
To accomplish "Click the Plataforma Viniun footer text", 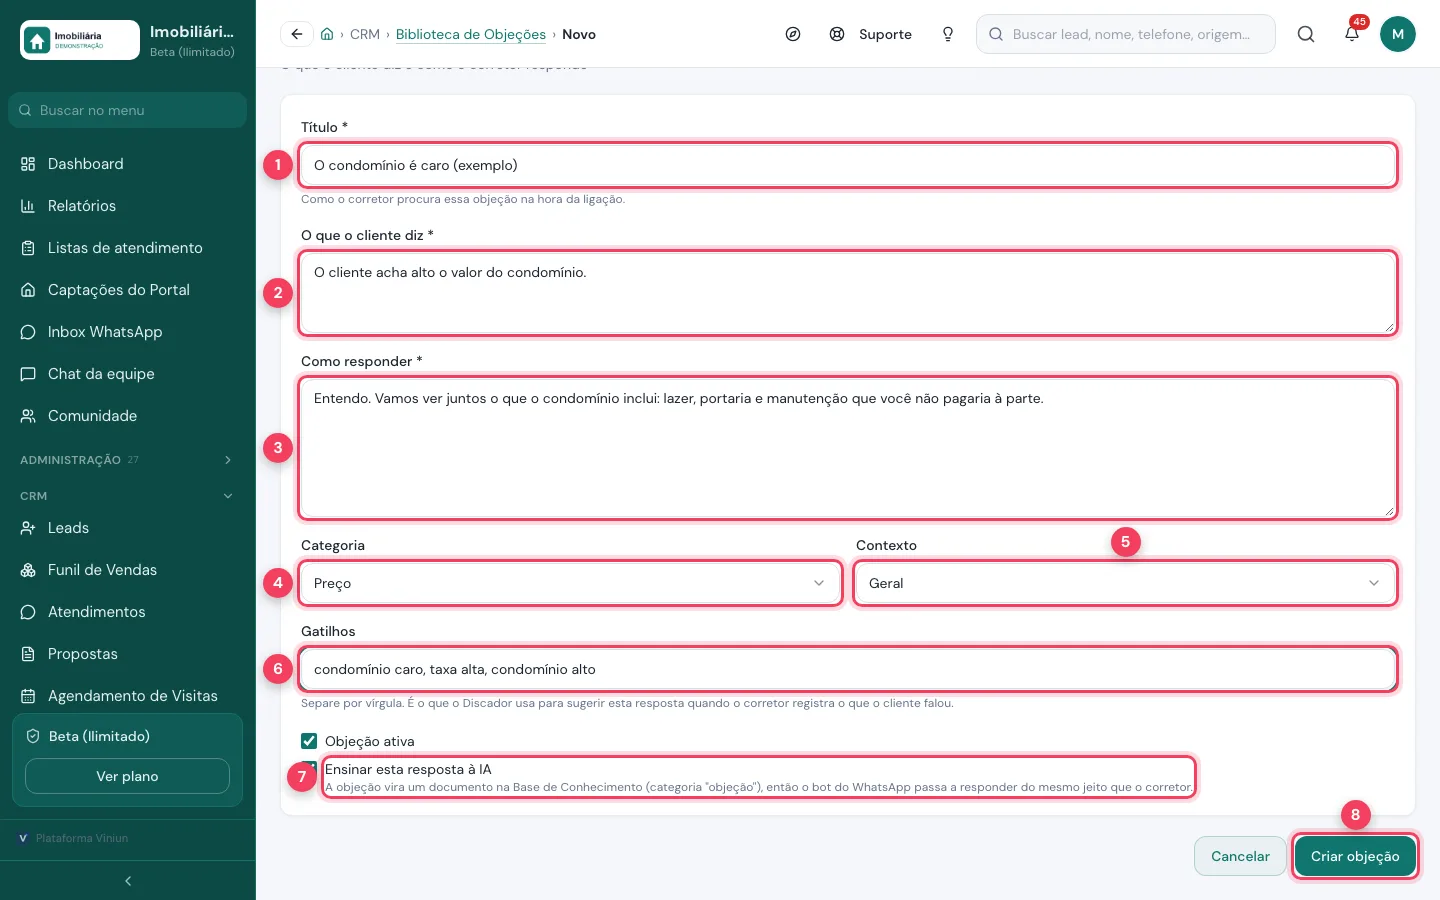I will tap(82, 838).
